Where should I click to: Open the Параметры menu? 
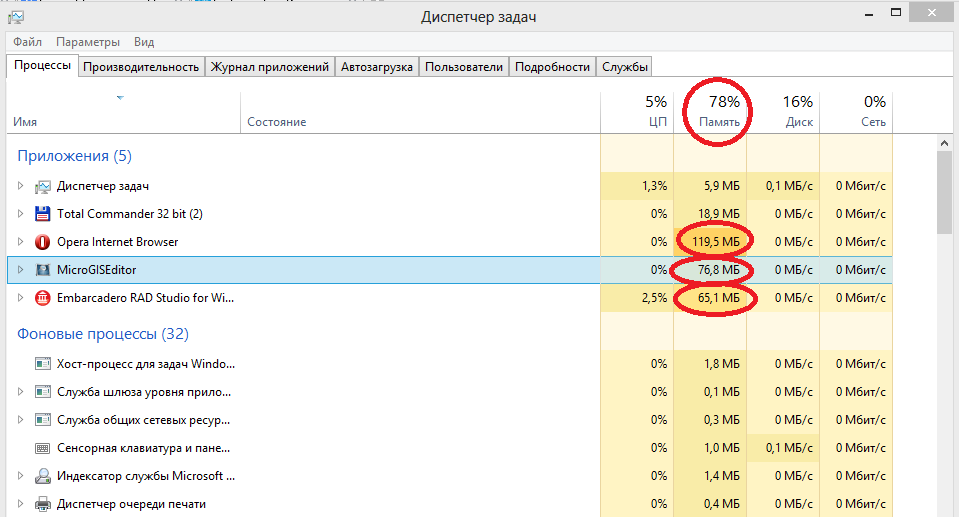88,42
